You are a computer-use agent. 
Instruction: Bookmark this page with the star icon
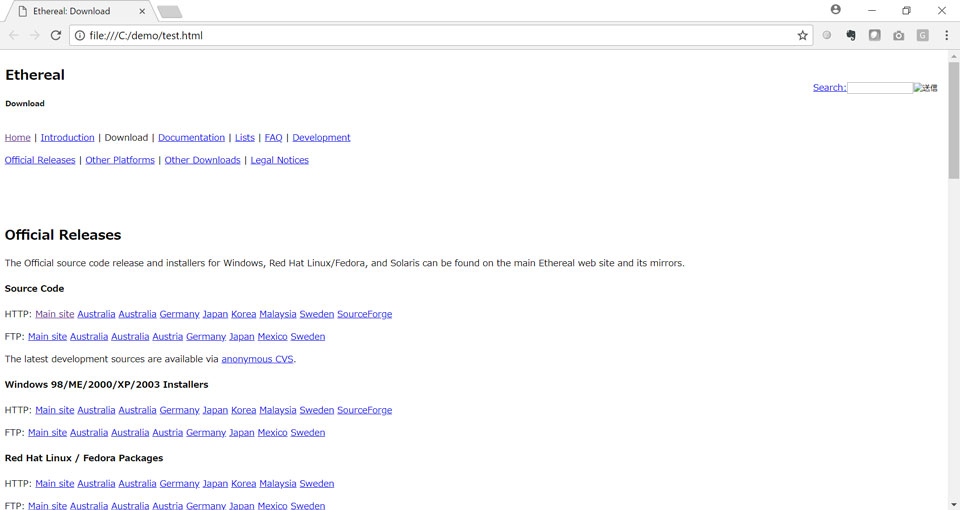802,36
